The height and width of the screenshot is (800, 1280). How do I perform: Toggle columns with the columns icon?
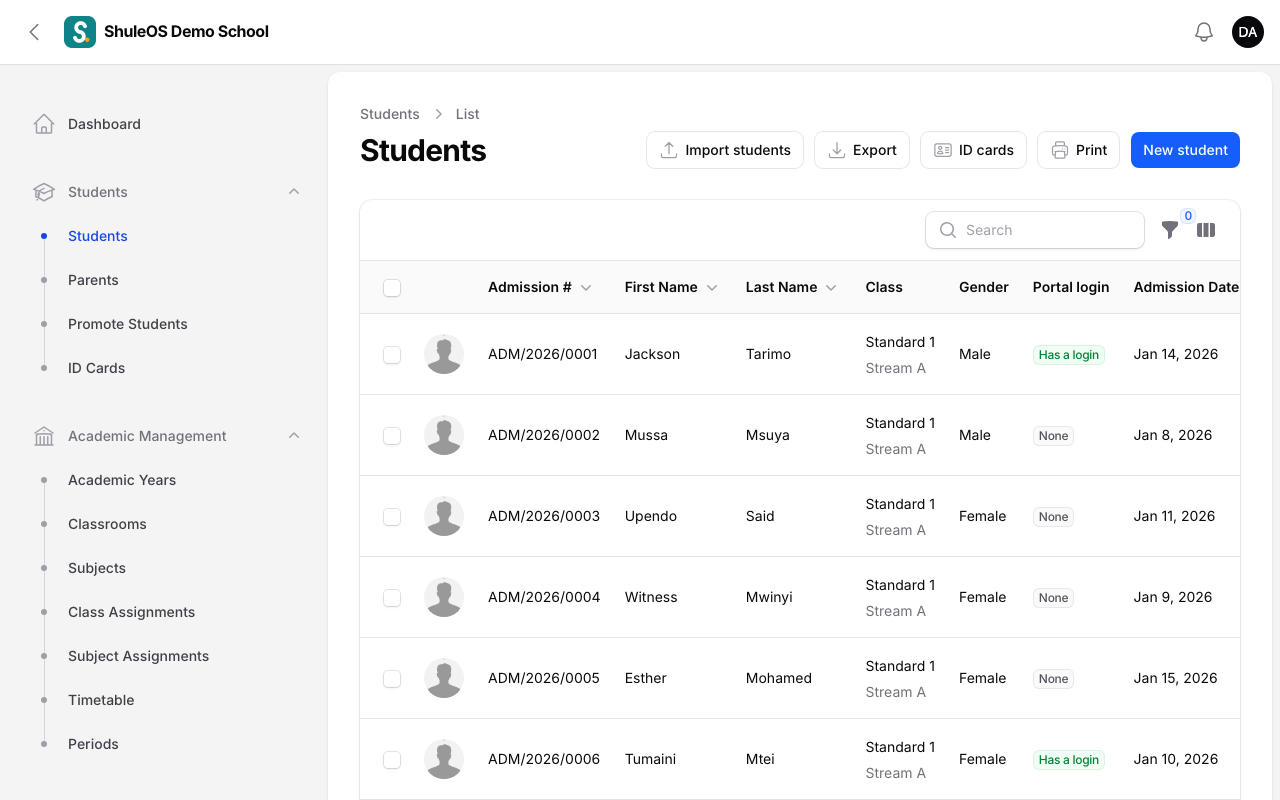(1206, 230)
